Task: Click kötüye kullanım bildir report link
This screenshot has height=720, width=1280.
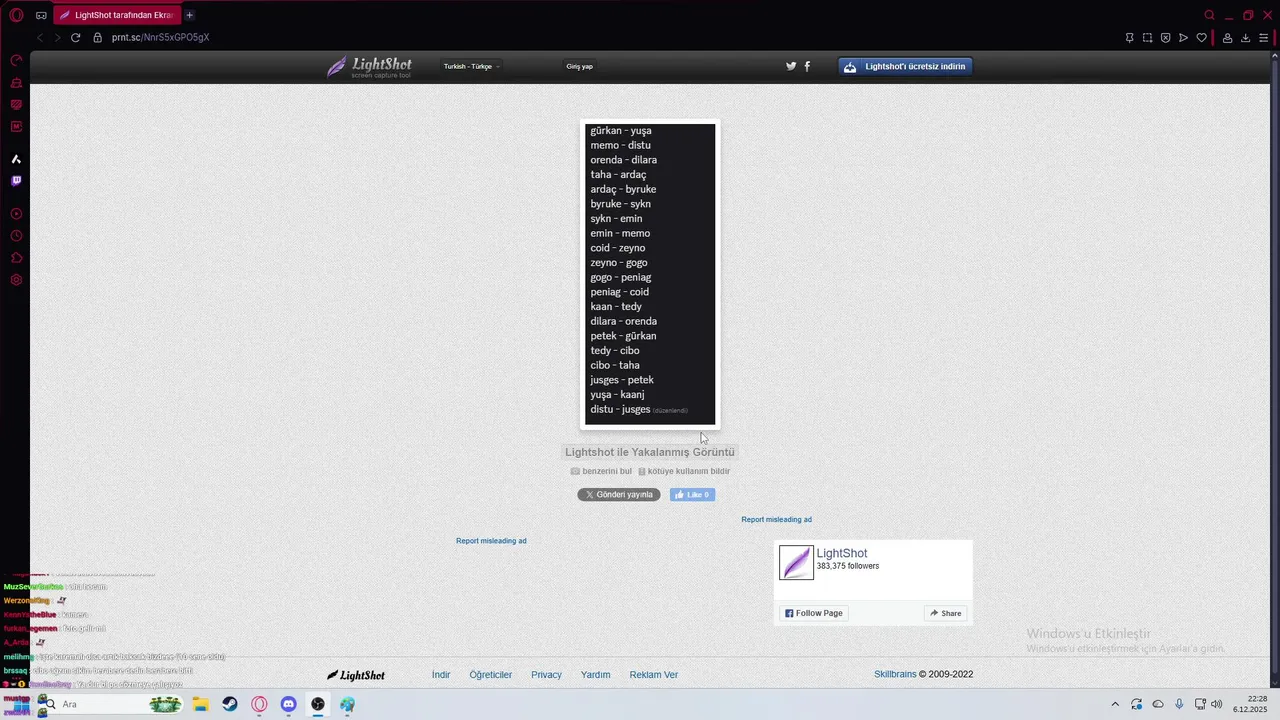Action: (x=684, y=471)
